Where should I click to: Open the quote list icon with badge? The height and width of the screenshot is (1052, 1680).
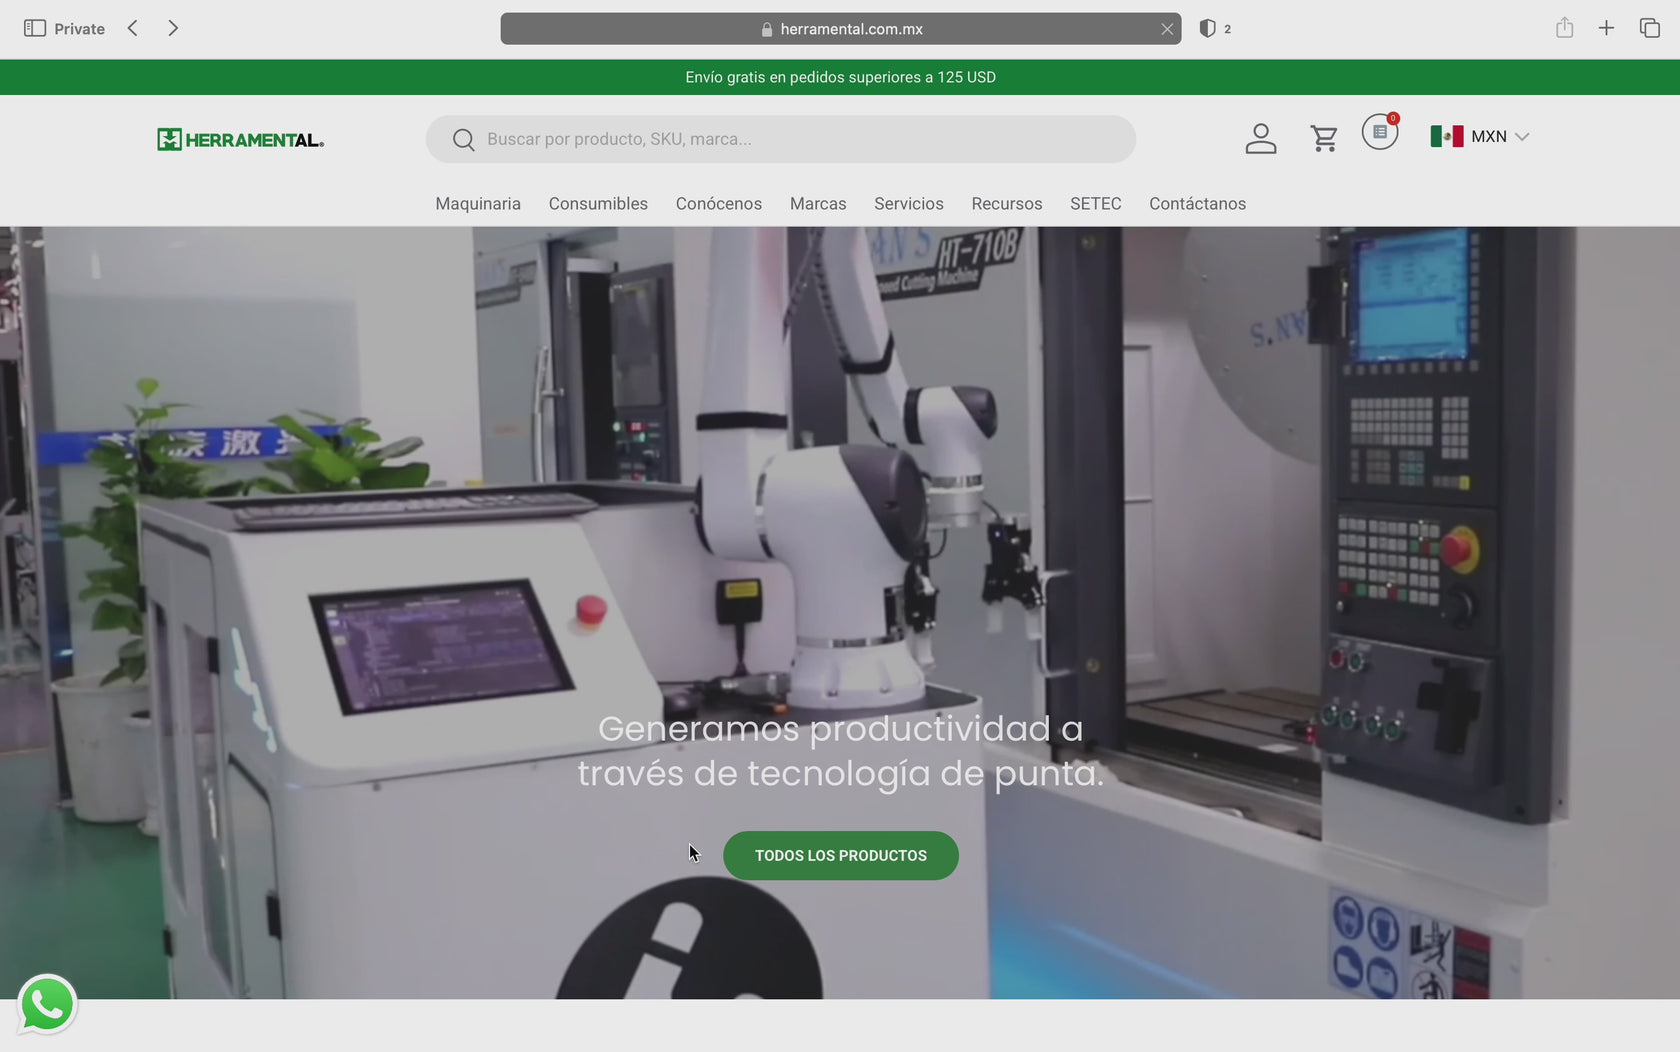[1380, 132]
